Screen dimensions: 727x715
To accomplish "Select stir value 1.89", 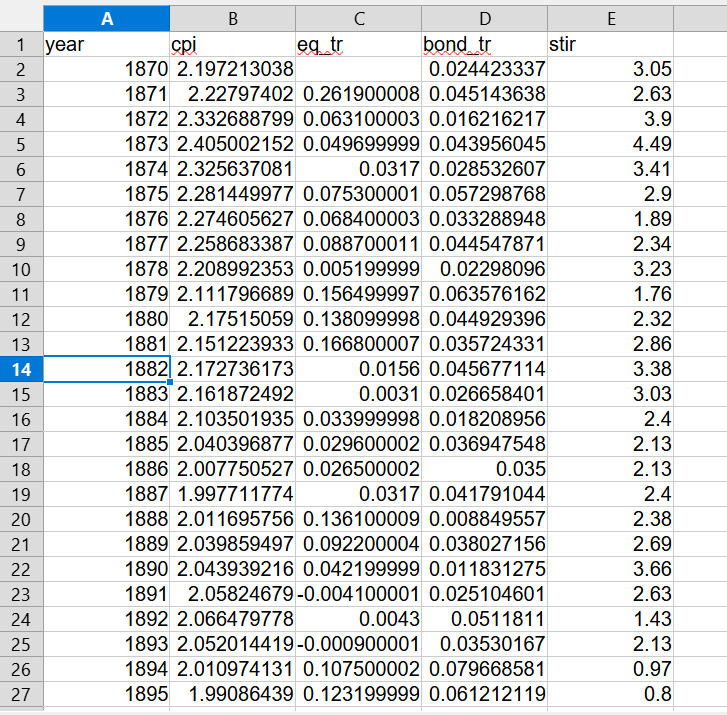I will (611, 219).
